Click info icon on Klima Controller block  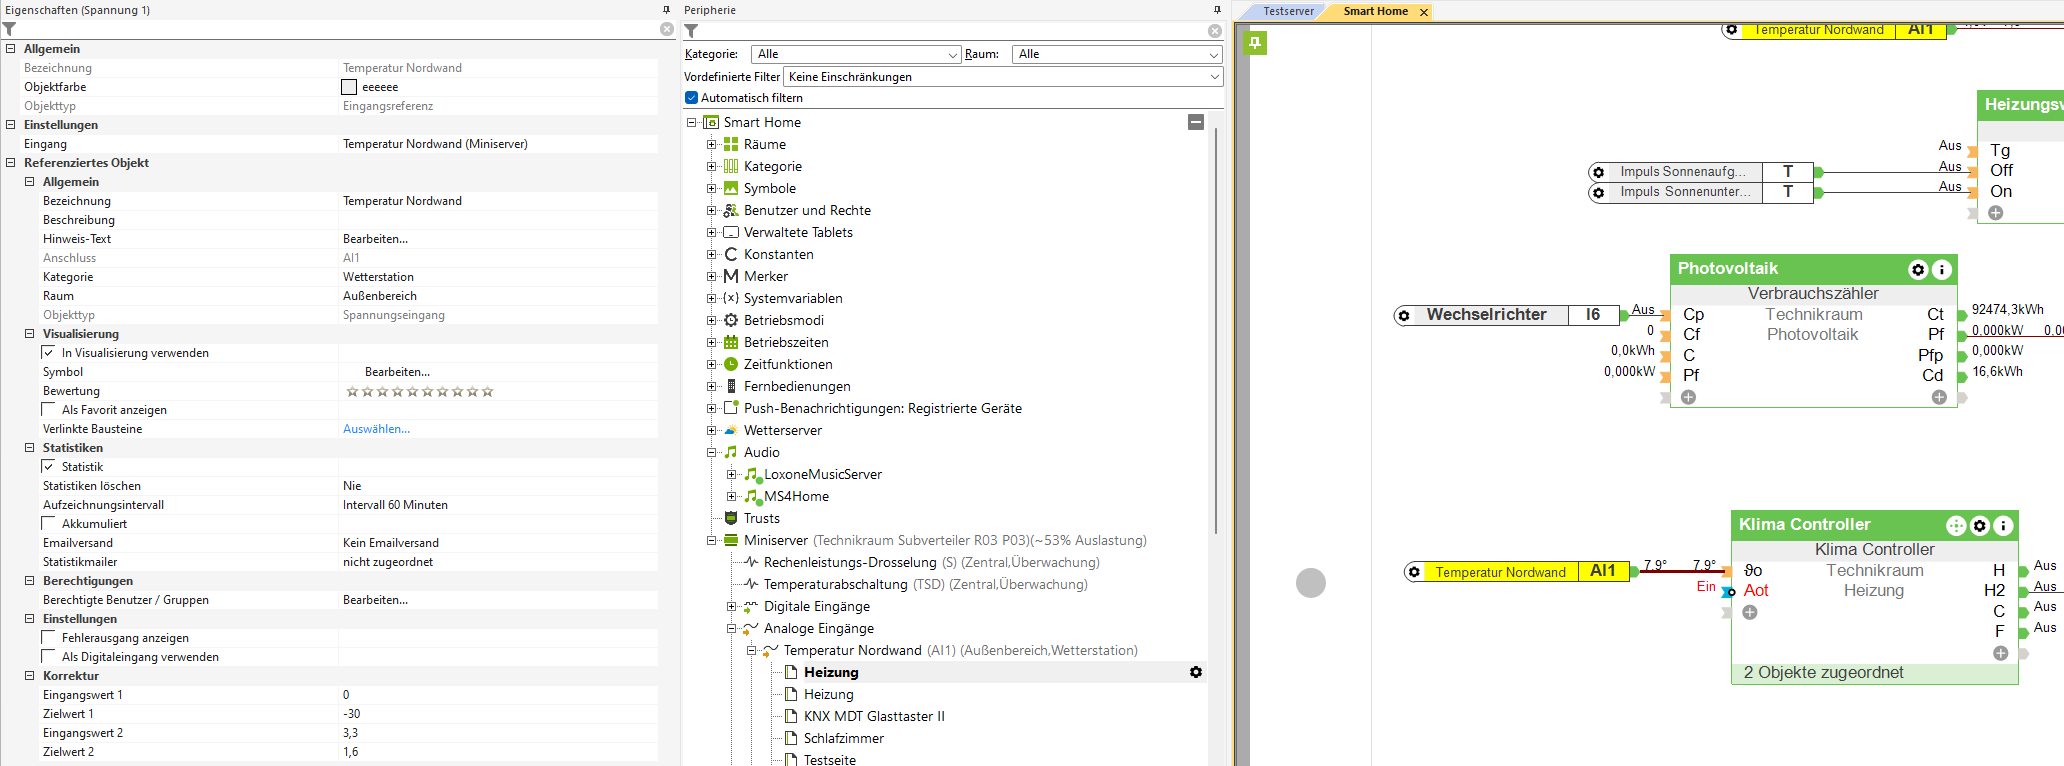pyautogui.click(x=2003, y=526)
